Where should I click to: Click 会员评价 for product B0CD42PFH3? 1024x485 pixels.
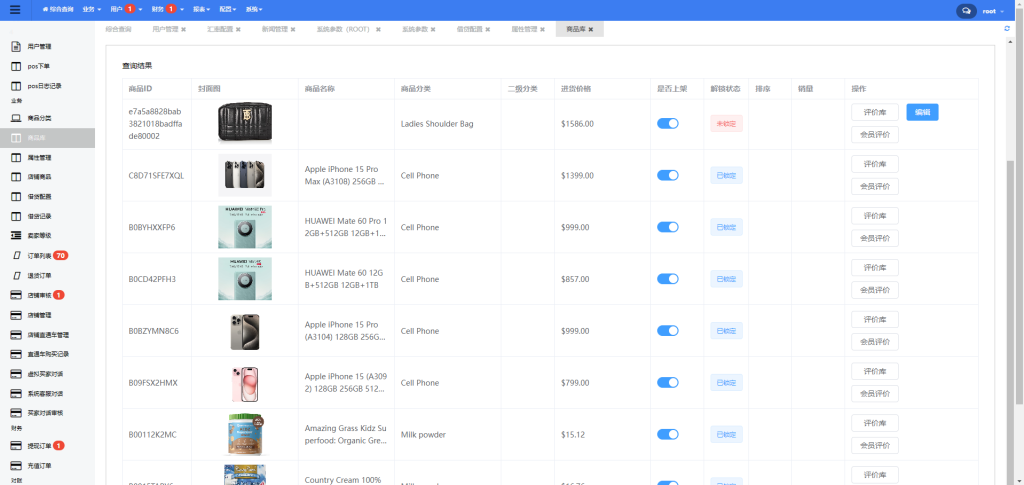pyautogui.click(x=874, y=290)
